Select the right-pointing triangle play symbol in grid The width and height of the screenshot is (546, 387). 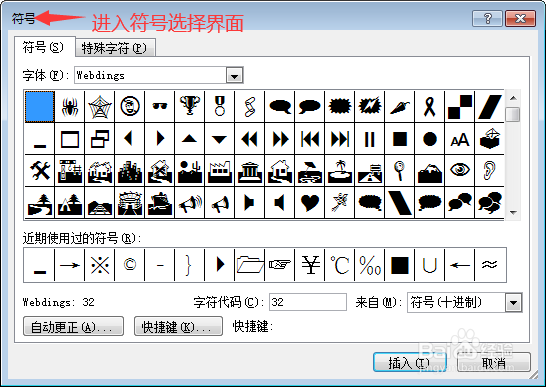[x=159, y=139]
